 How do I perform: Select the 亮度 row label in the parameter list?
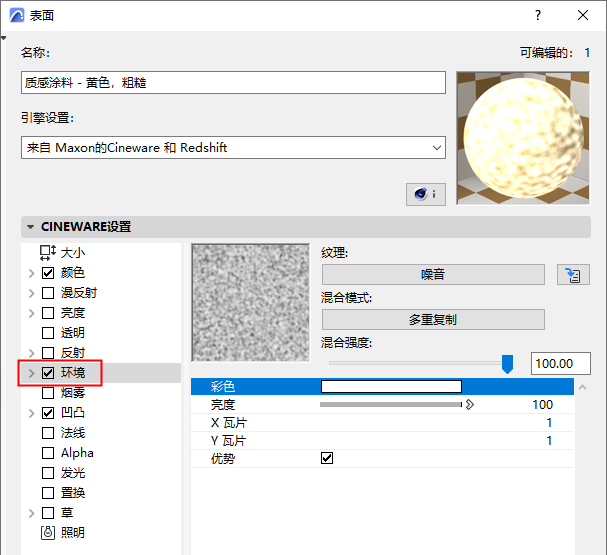(223, 405)
